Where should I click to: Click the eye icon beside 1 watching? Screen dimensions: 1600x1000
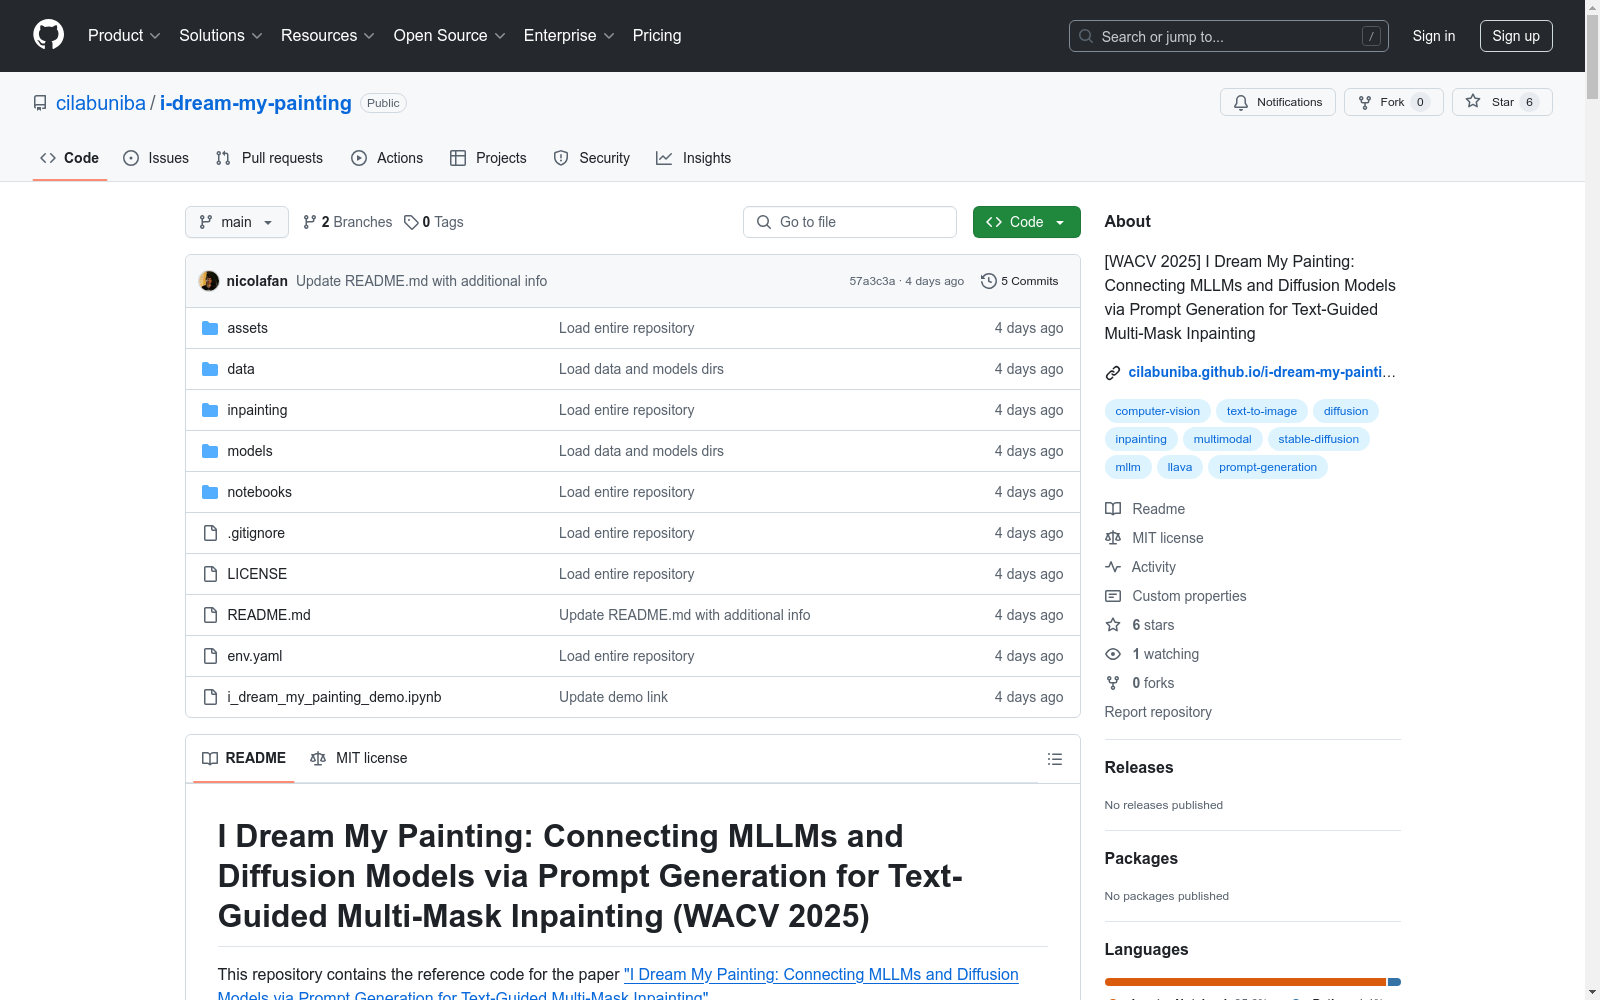click(1113, 654)
